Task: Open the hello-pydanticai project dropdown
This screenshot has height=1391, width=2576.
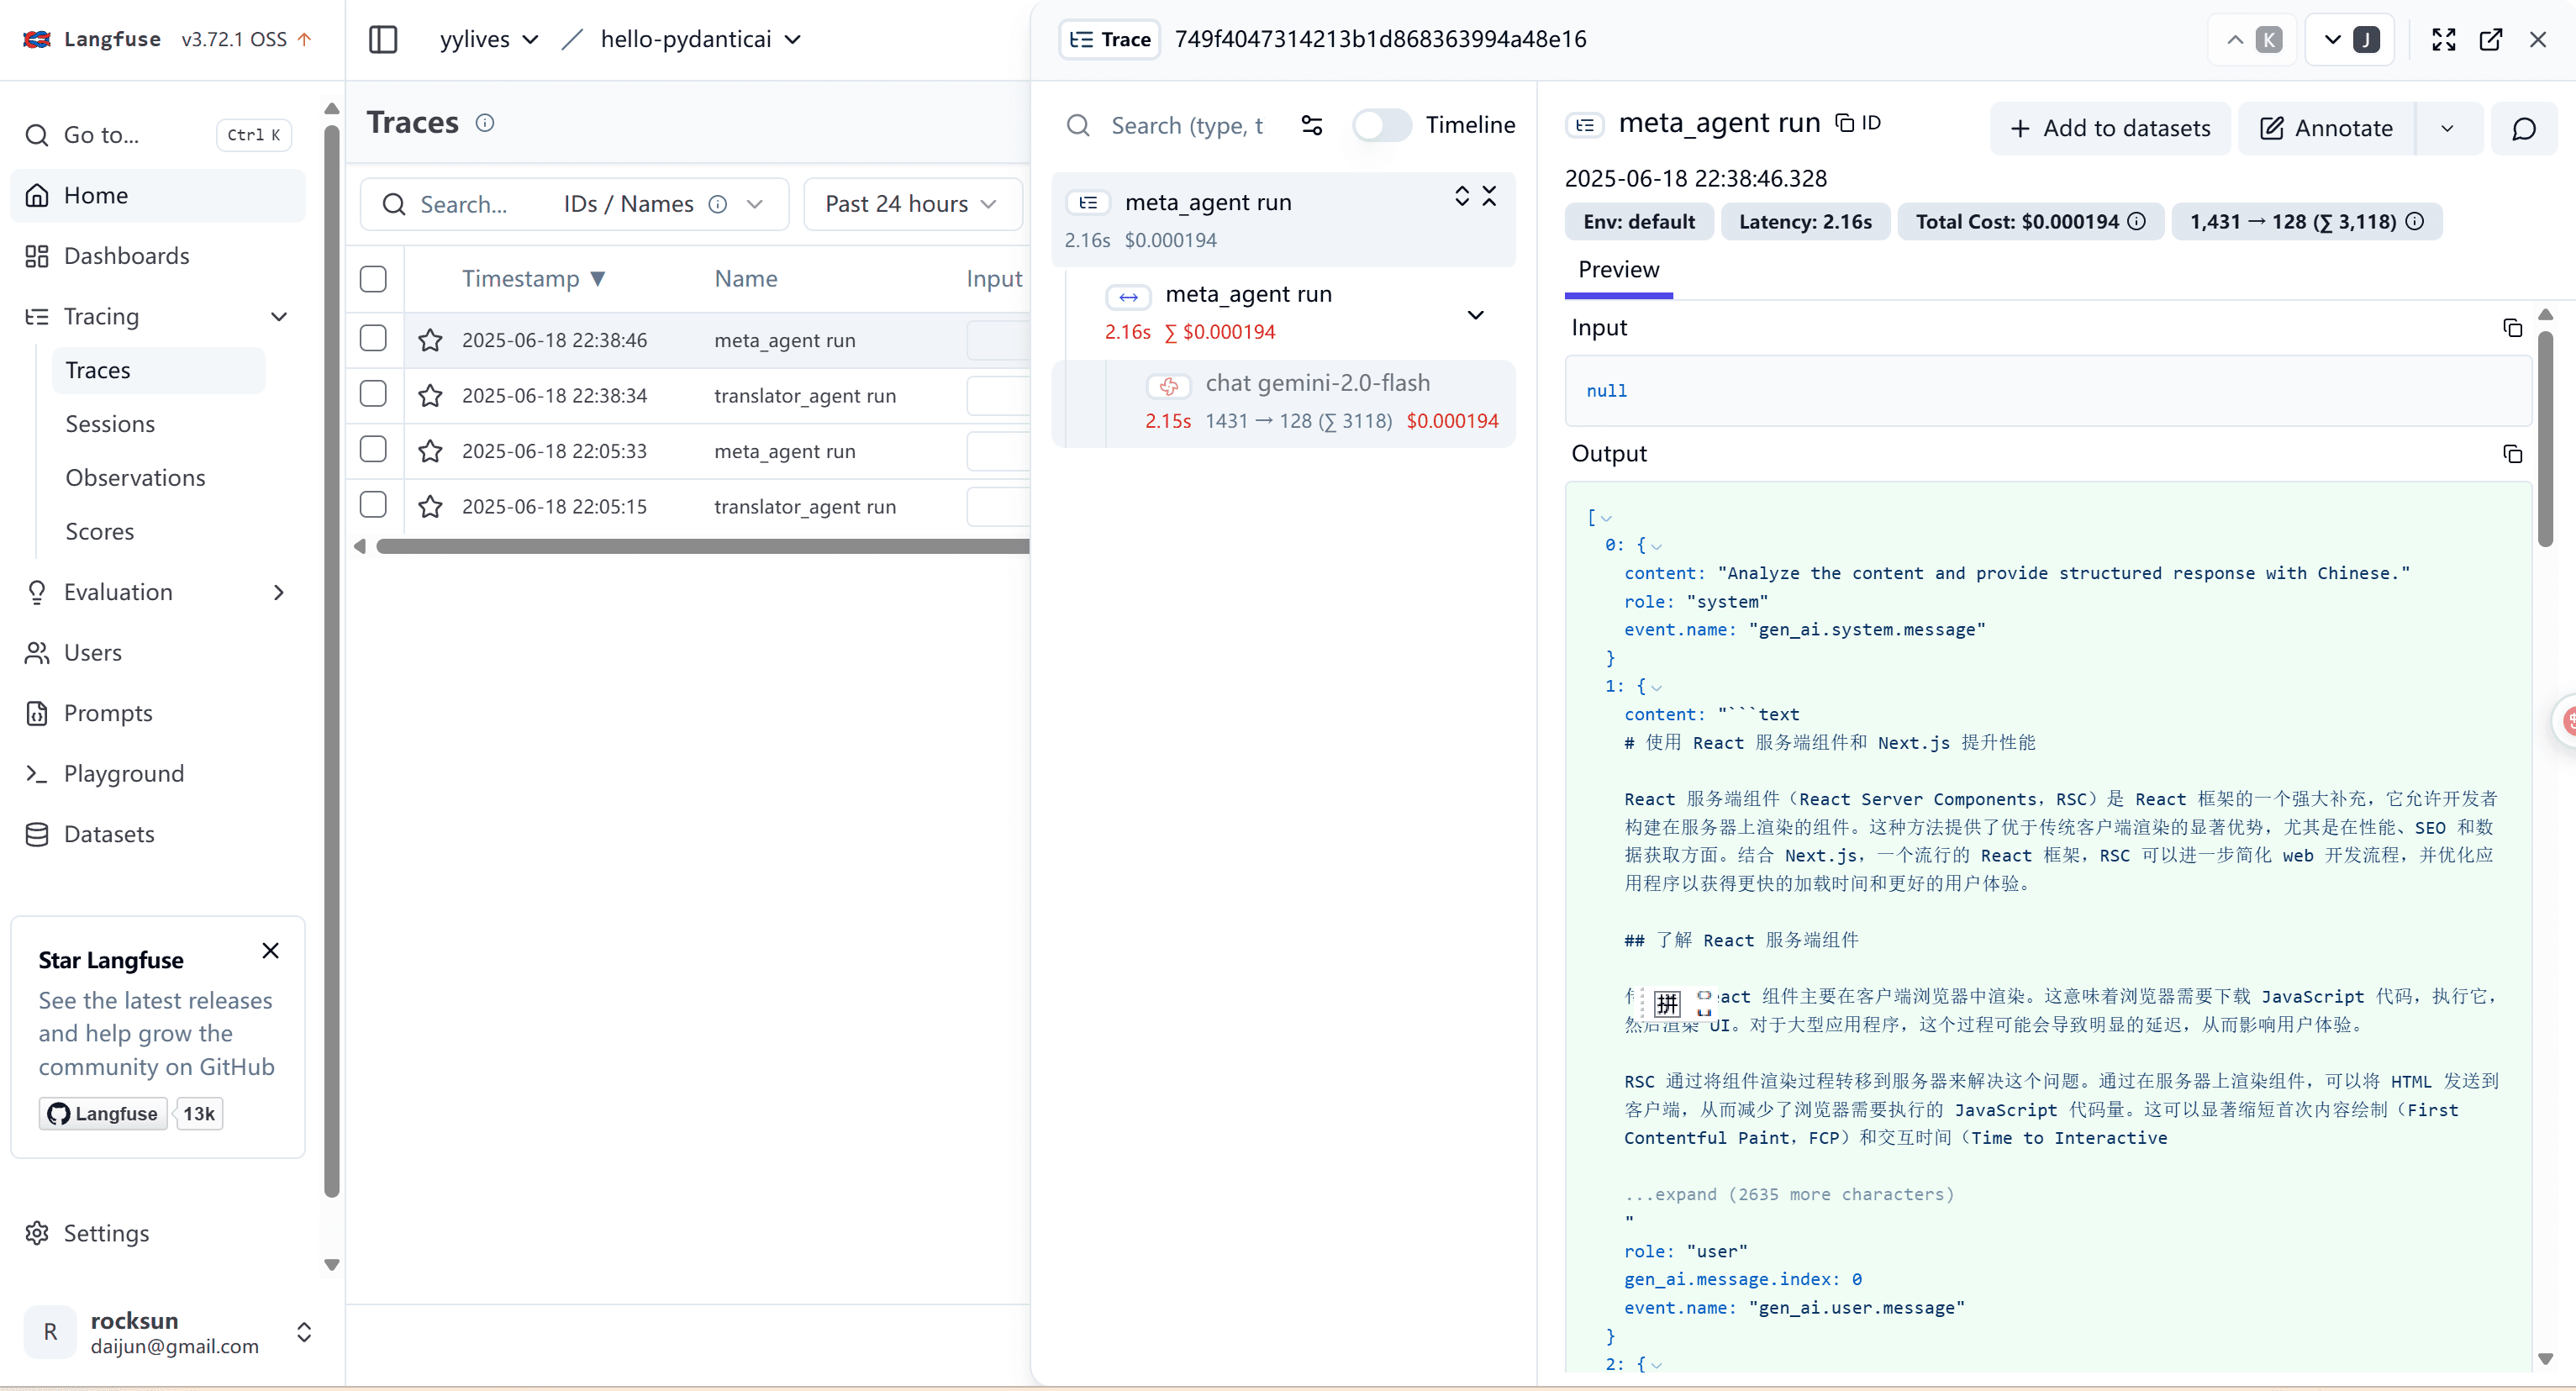Action: coord(700,39)
